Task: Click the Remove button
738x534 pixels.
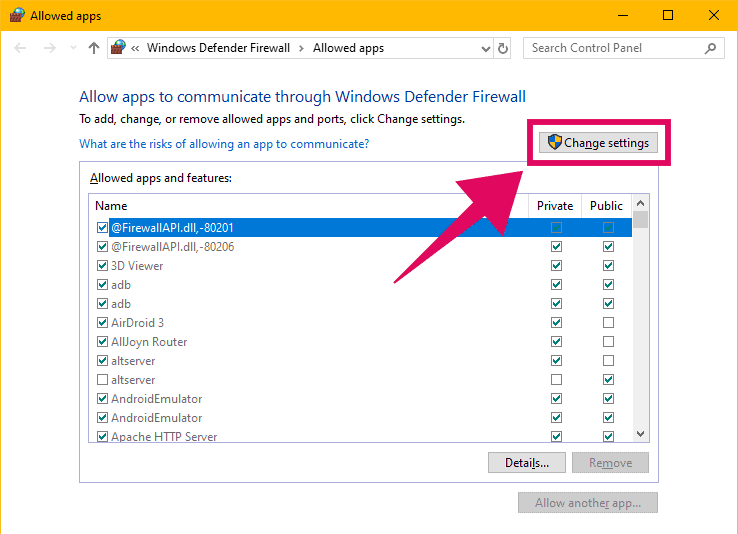Action: pyautogui.click(x=610, y=462)
